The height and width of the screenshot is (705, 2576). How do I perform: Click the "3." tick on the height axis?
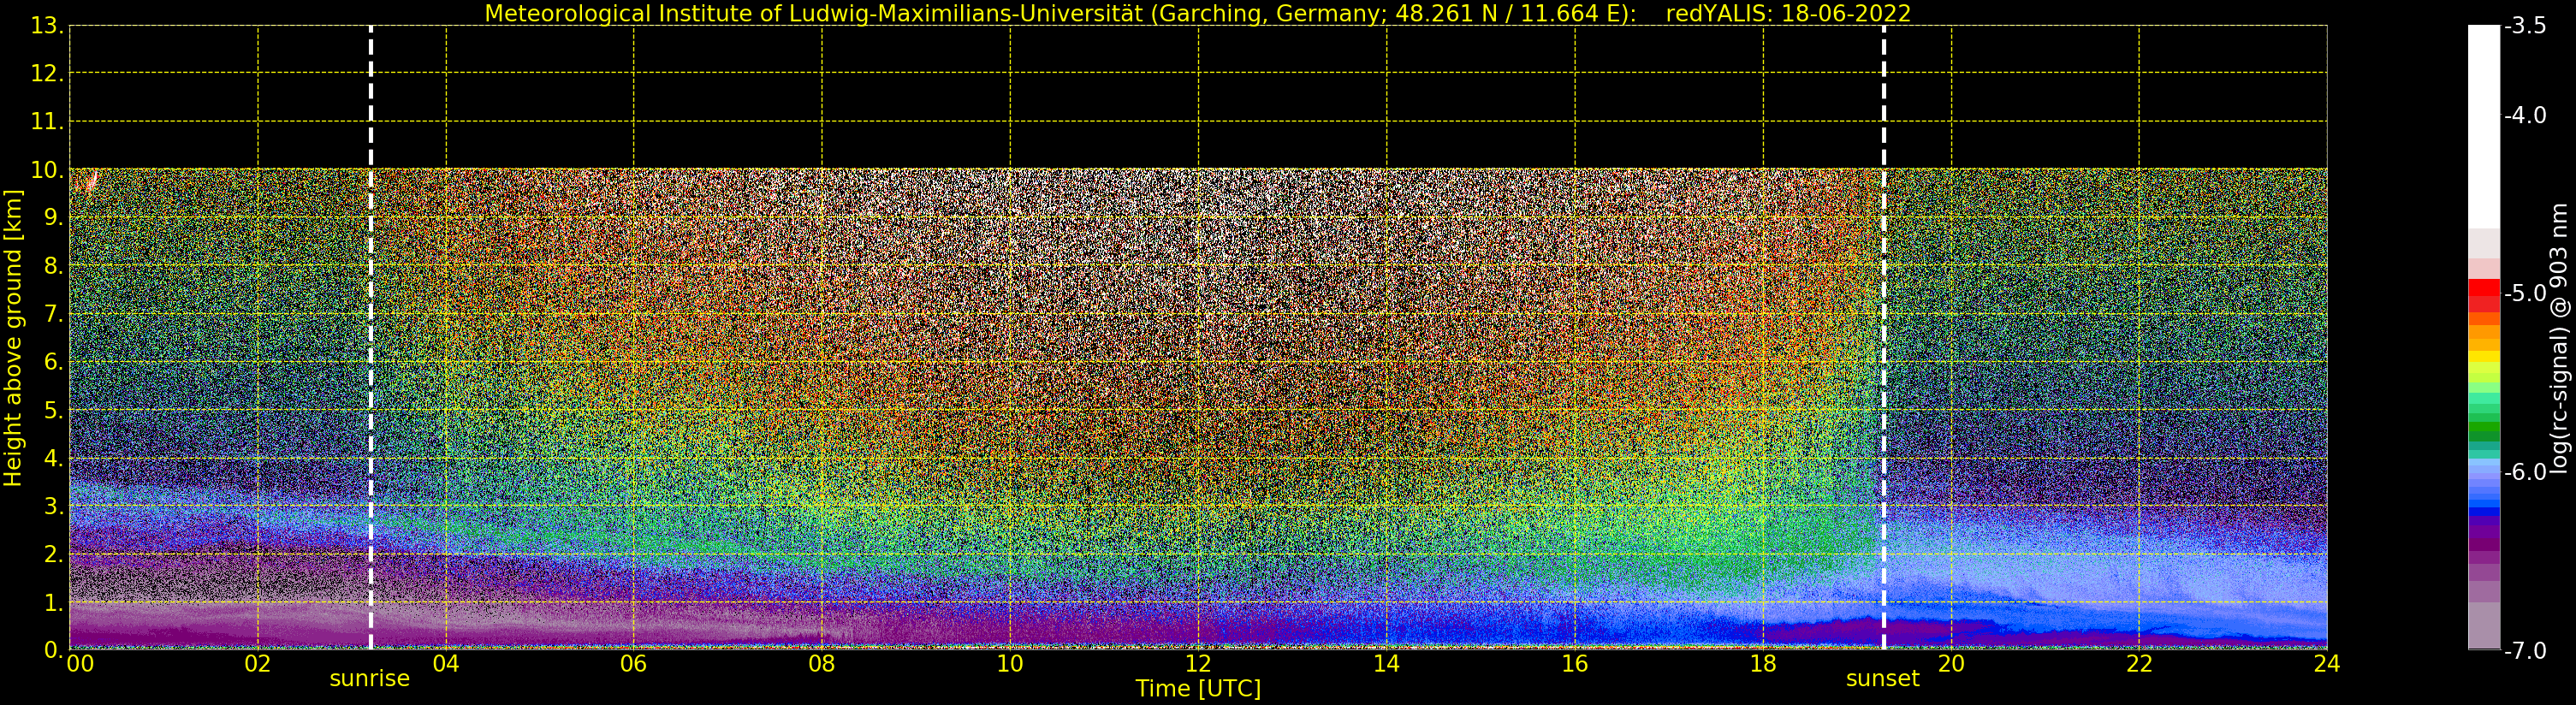(x=54, y=506)
